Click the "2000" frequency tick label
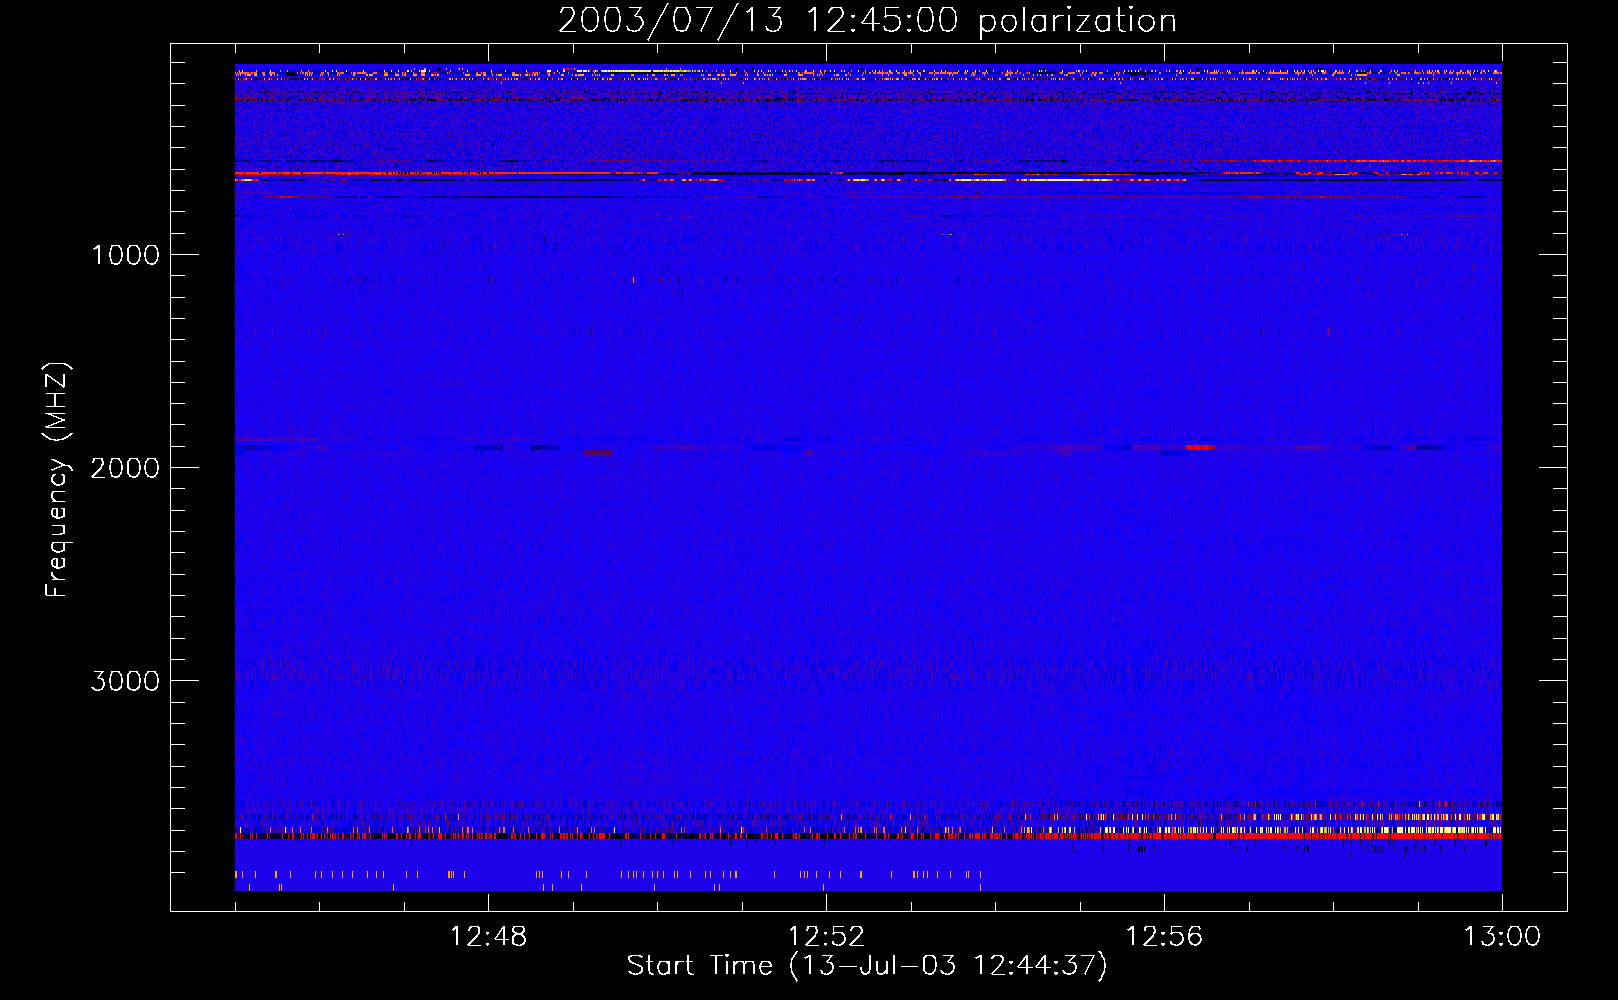This screenshot has height=1000, width=1618. [x=125, y=468]
